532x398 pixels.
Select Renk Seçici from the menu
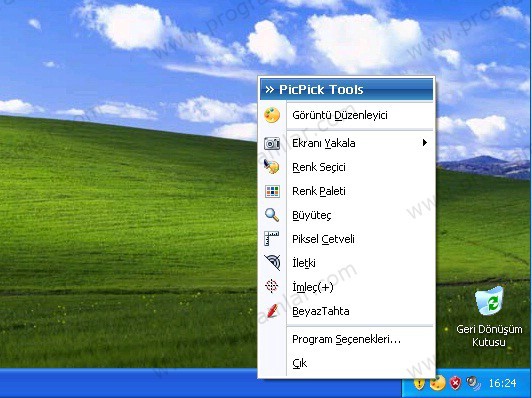(347, 167)
